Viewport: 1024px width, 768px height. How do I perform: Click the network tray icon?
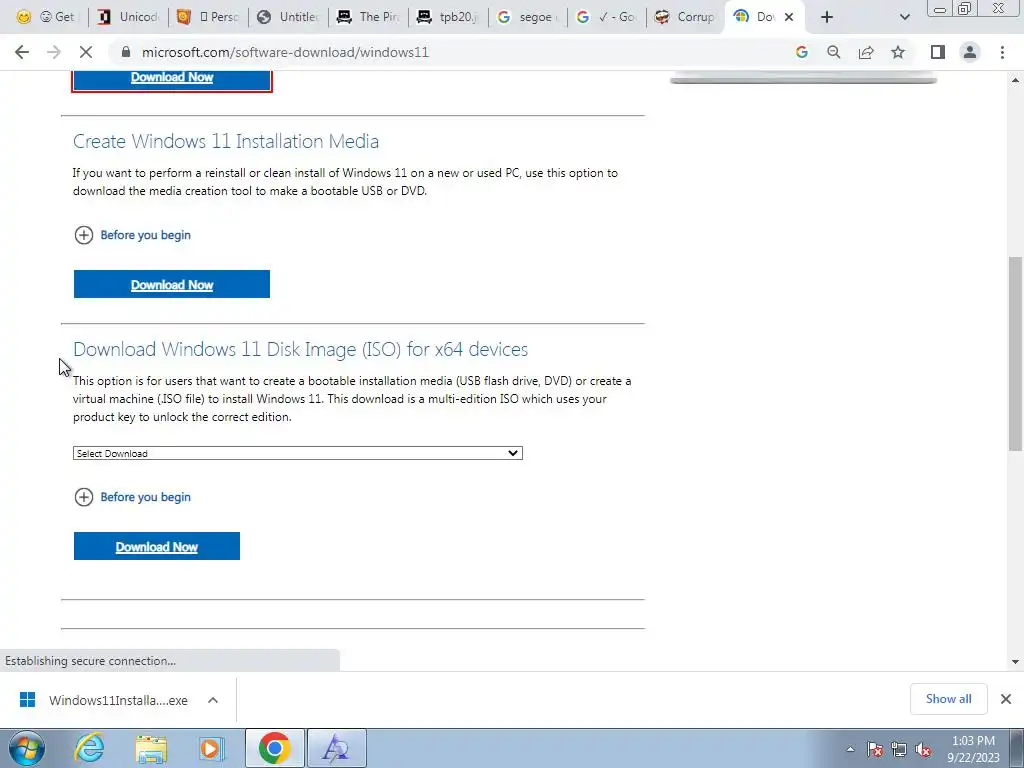point(899,749)
